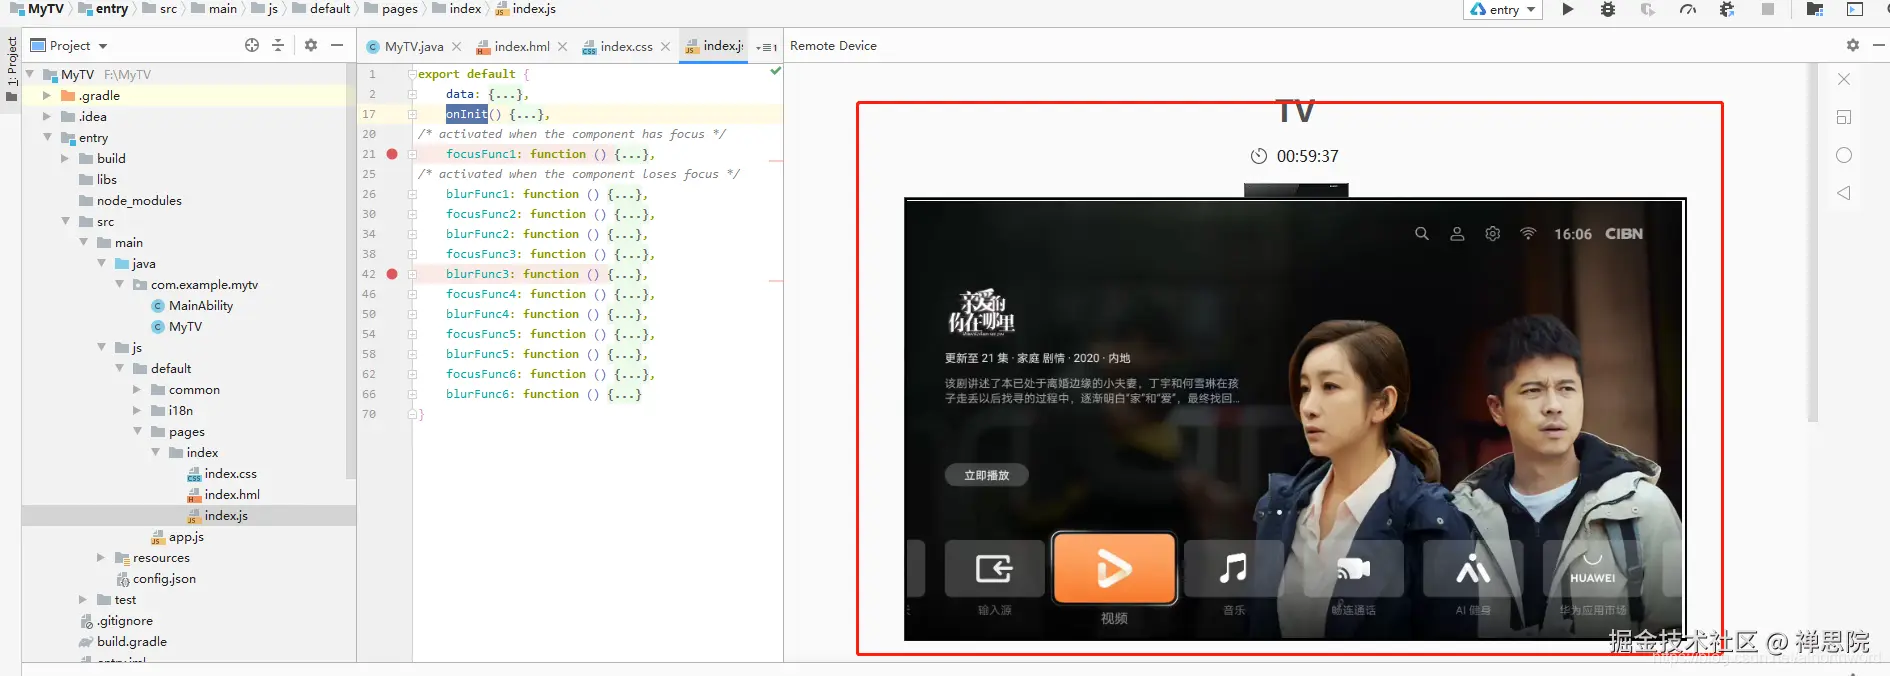1890x676 pixels.
Task: Locate current file in Project tree target icon
Action: click(252, 45)
